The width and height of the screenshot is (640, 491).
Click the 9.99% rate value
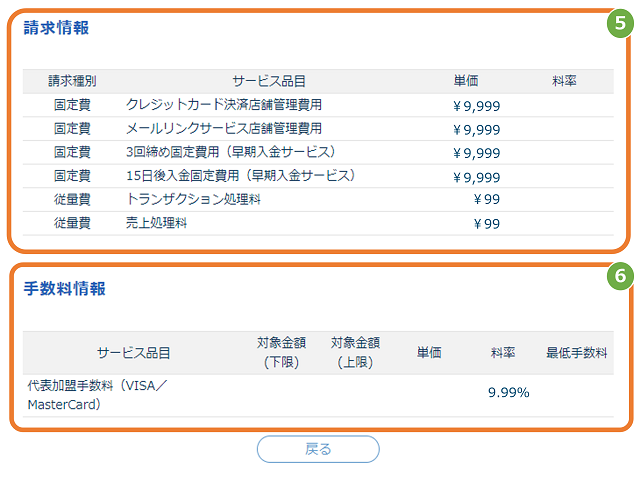tap(509, 393)
